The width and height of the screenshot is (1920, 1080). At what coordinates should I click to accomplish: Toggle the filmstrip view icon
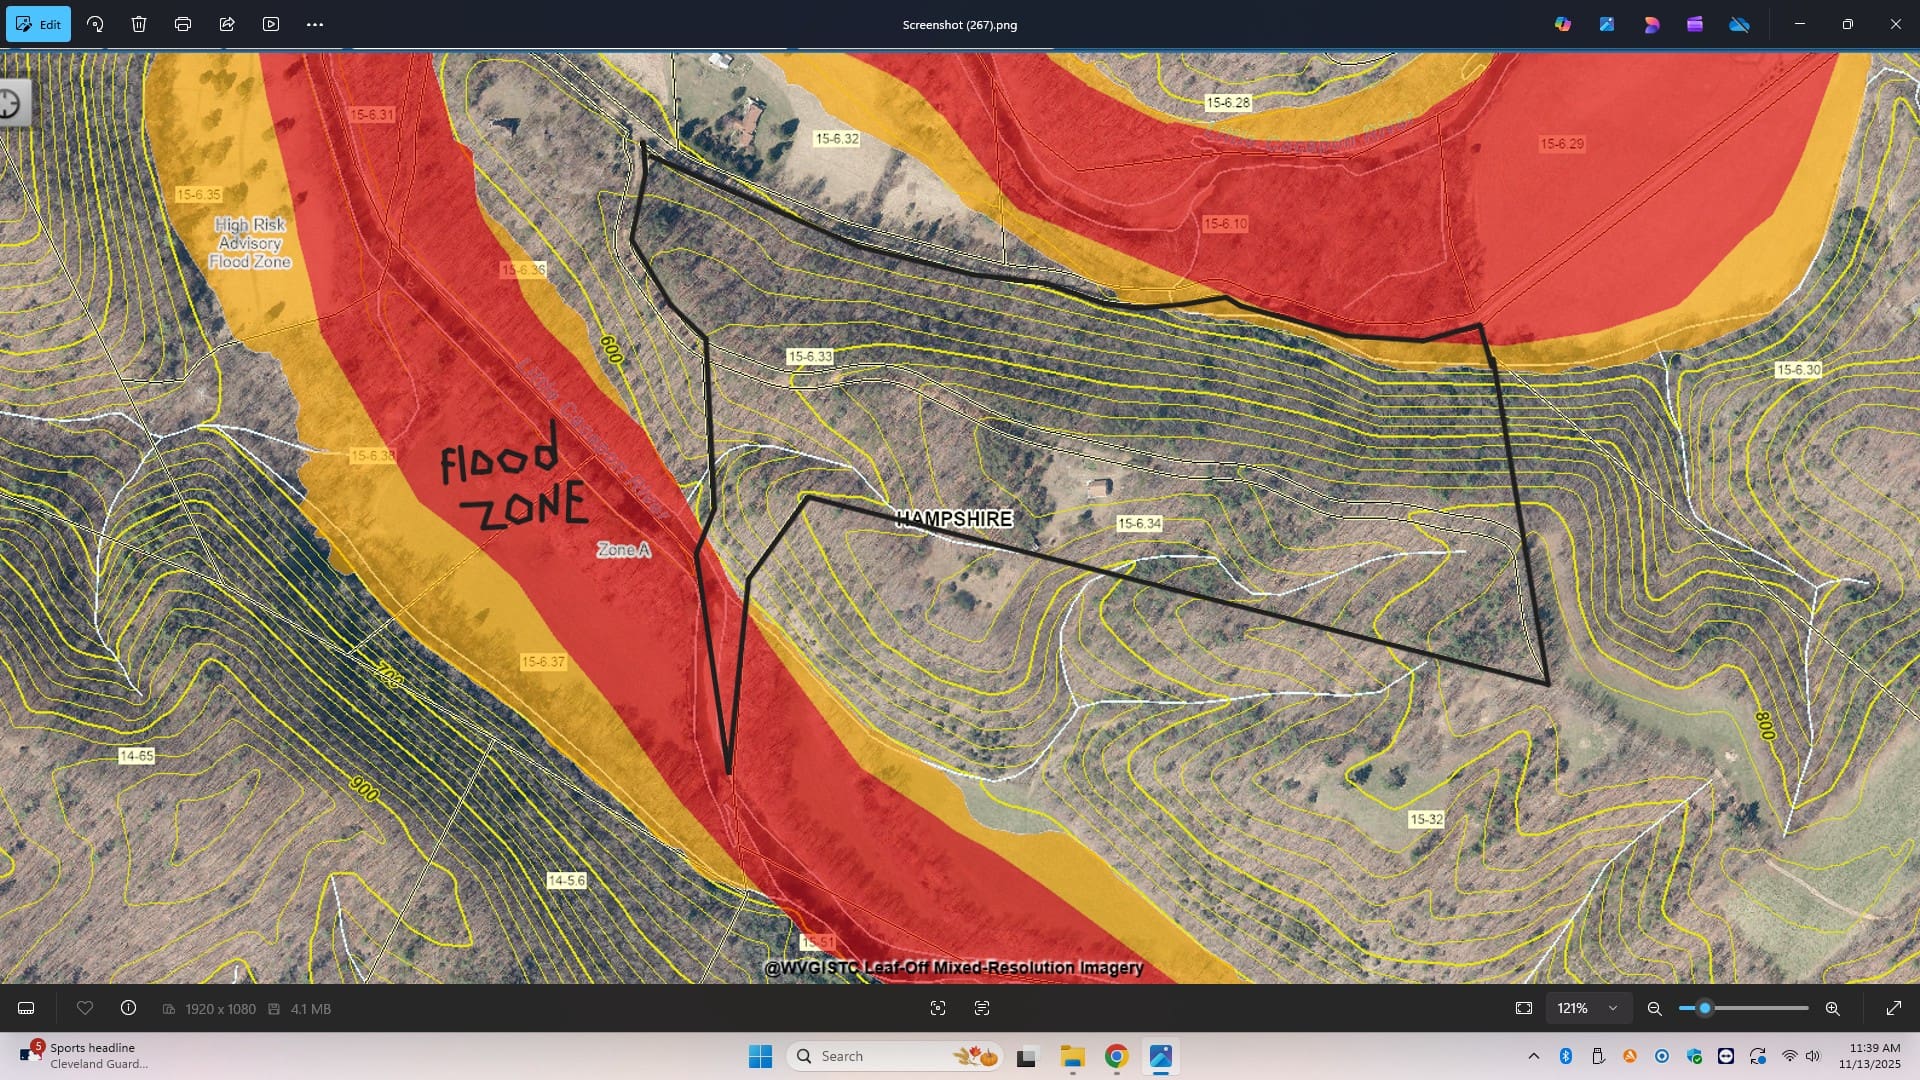point(26,1008)
